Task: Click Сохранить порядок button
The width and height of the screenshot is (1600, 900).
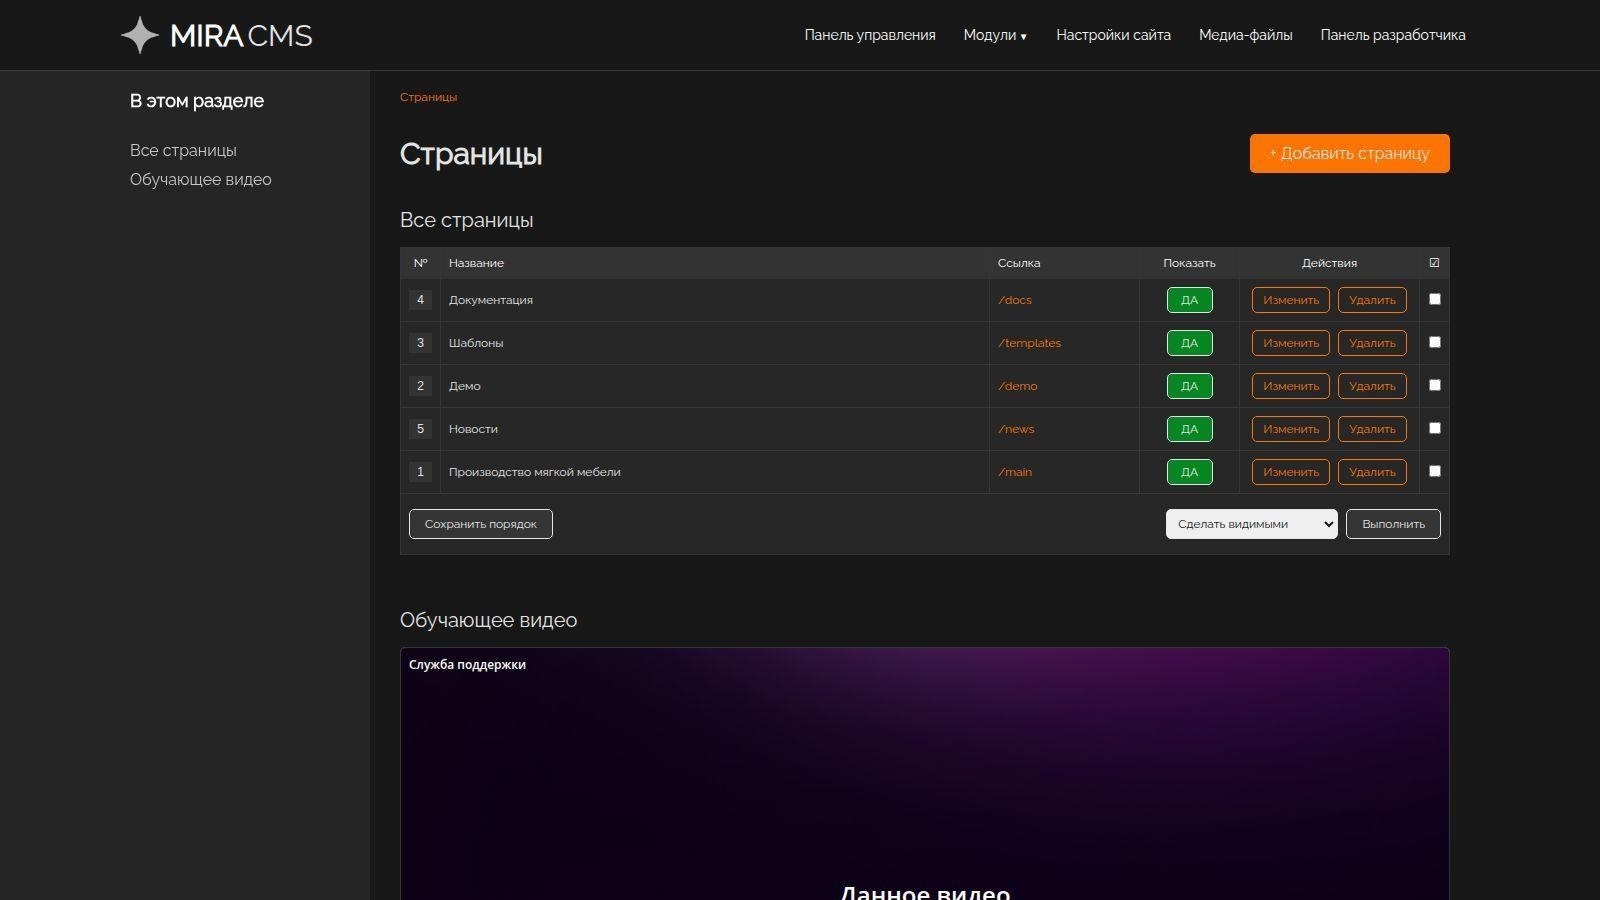Action: click(x=480, y=524)
